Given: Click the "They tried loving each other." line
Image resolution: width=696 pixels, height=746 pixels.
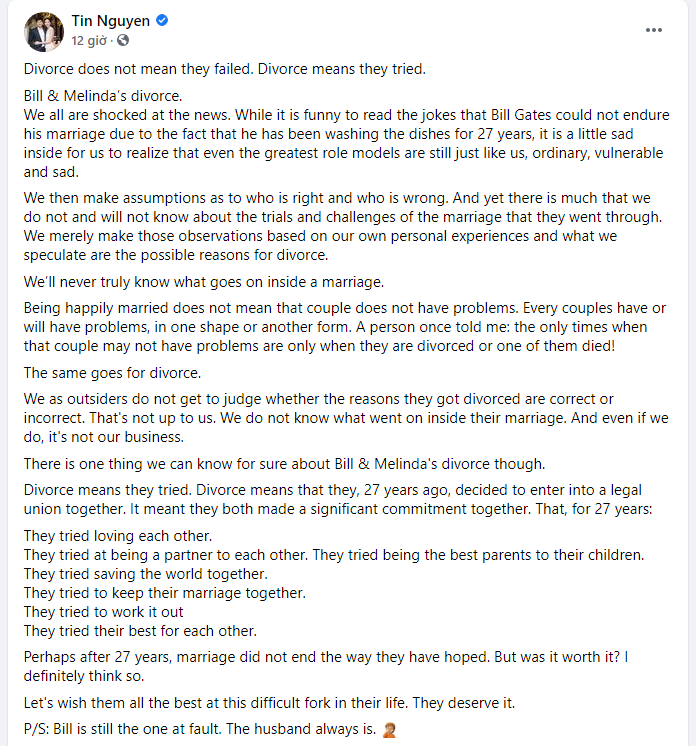Looking at the screenshot, I should [x=117, y=535].
